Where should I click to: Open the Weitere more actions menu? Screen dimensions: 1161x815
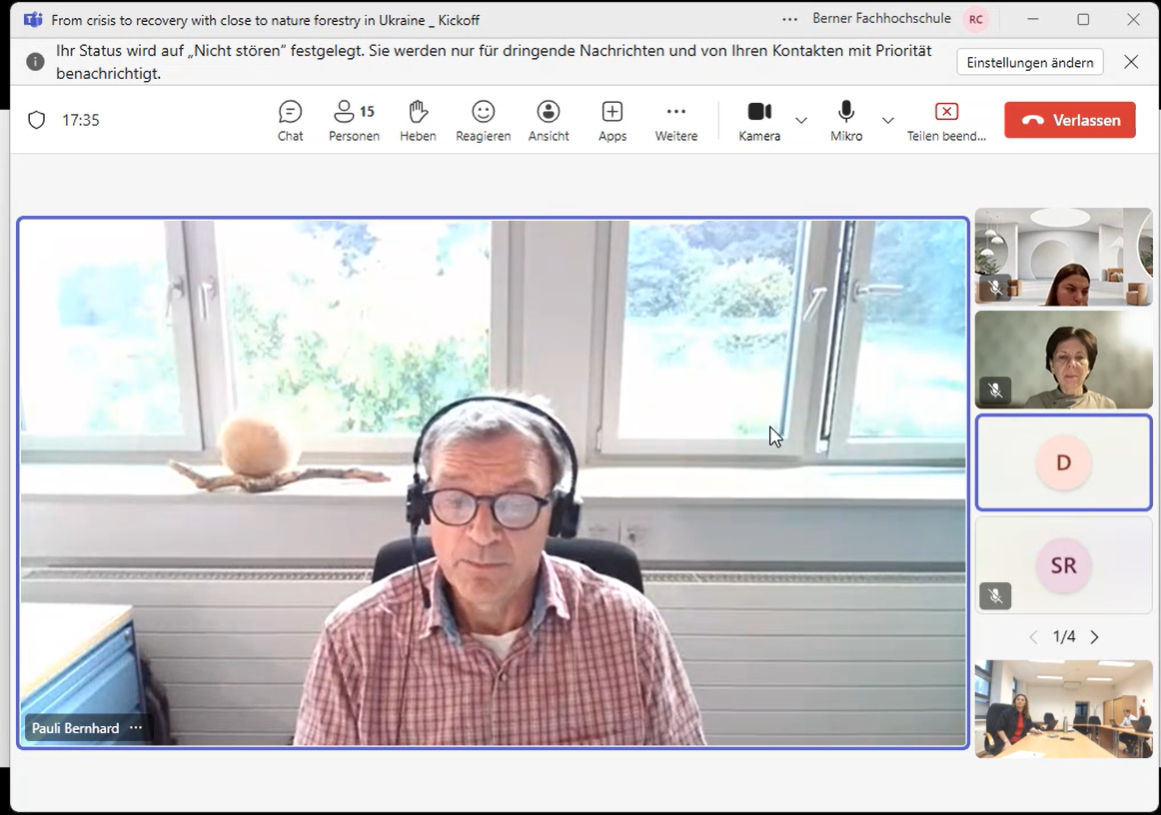[x=676, y=121]
